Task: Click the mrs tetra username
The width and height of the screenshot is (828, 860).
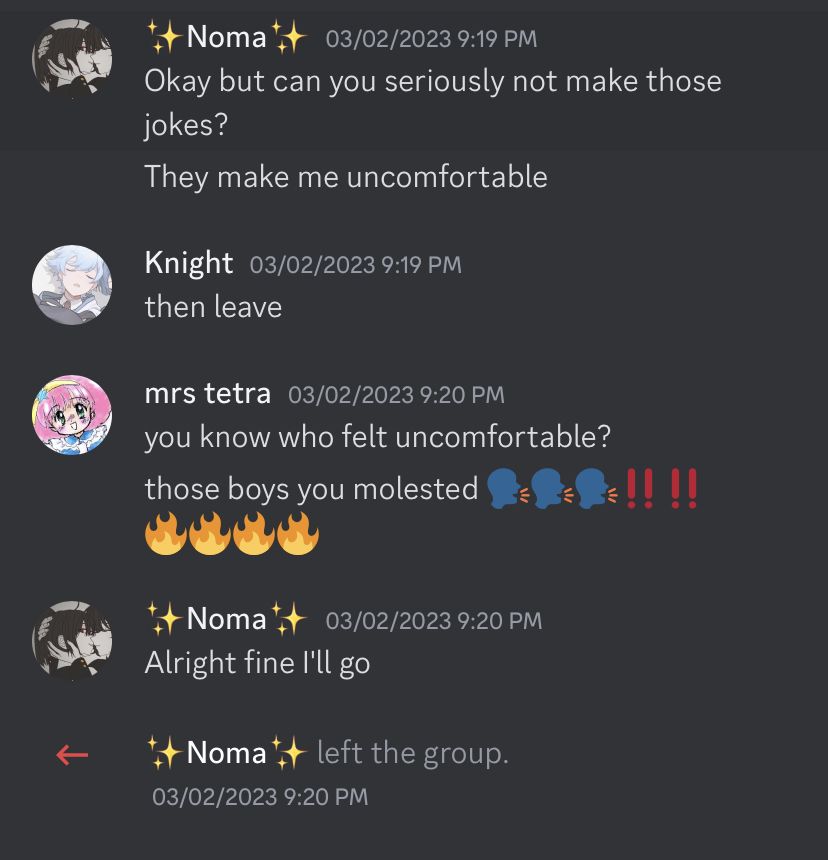Action: (207, 393)
